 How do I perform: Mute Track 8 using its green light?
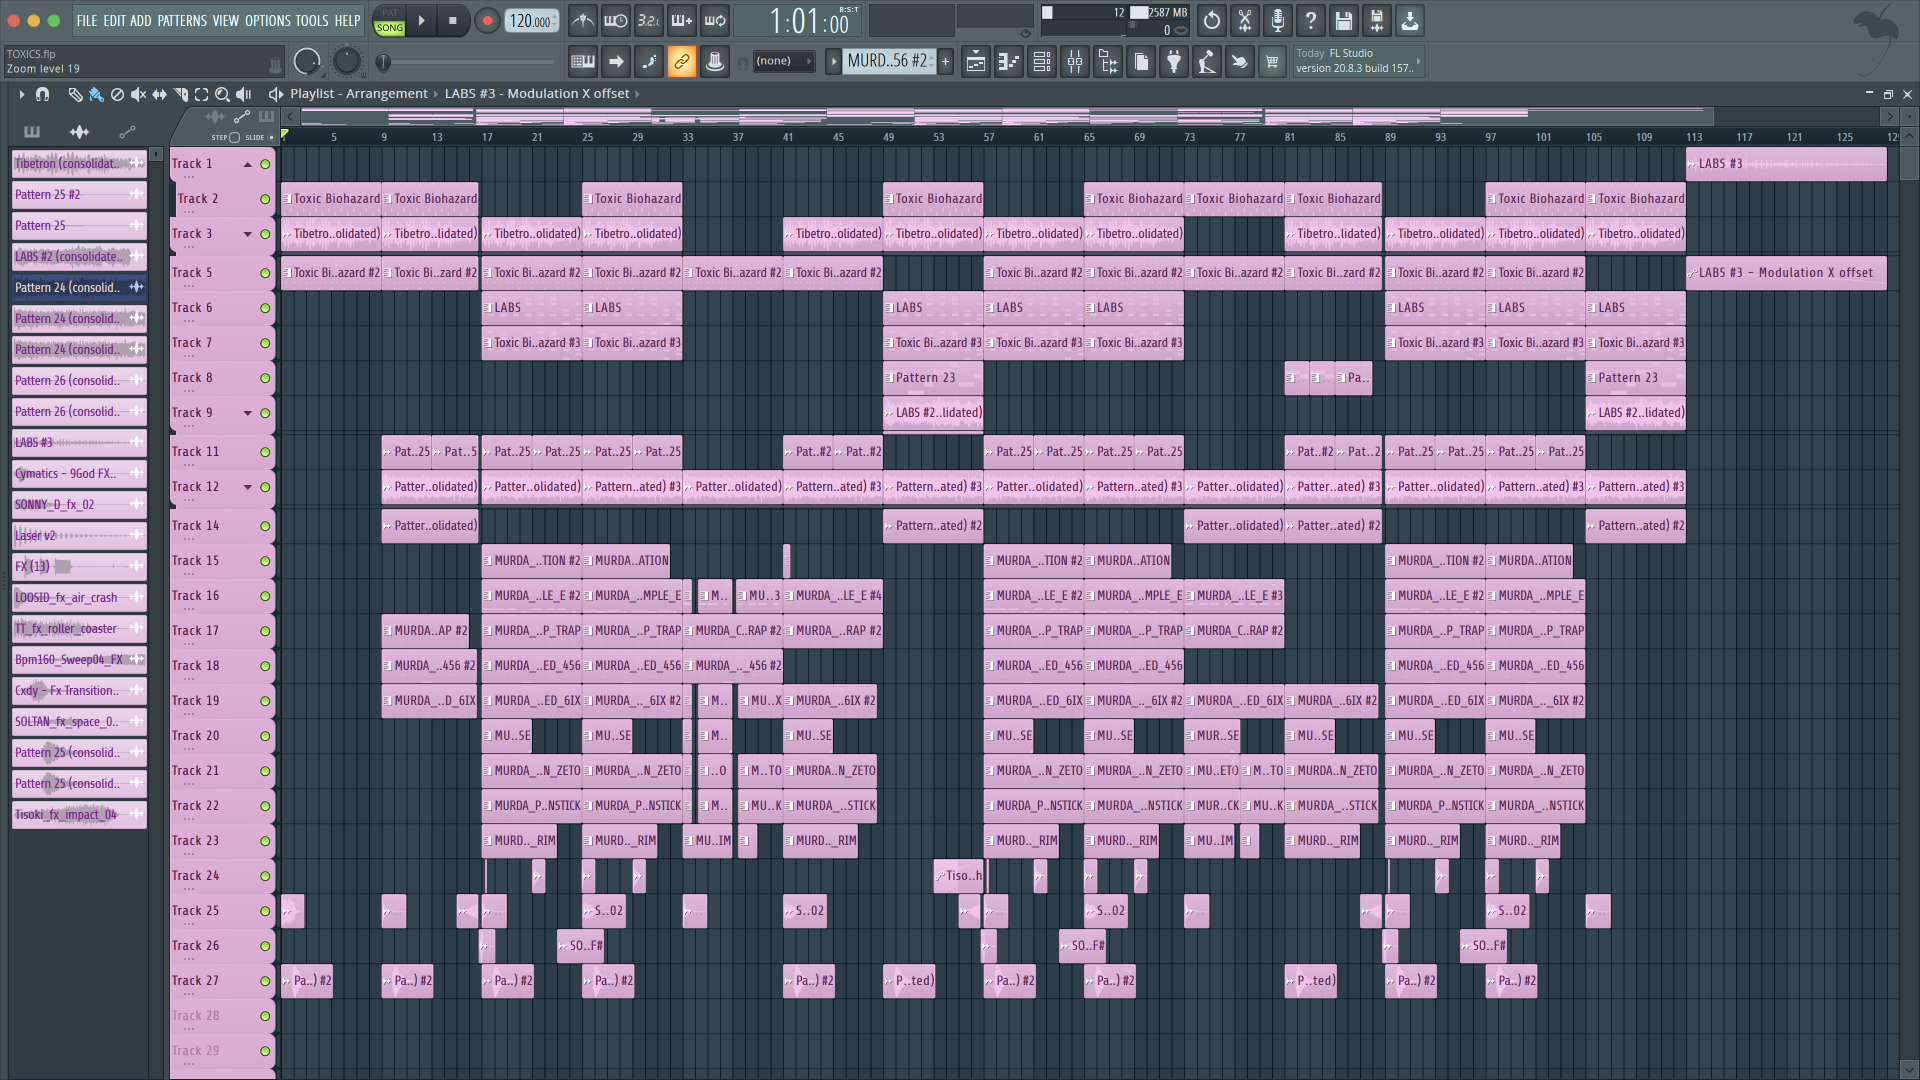[x=265, y=378]
